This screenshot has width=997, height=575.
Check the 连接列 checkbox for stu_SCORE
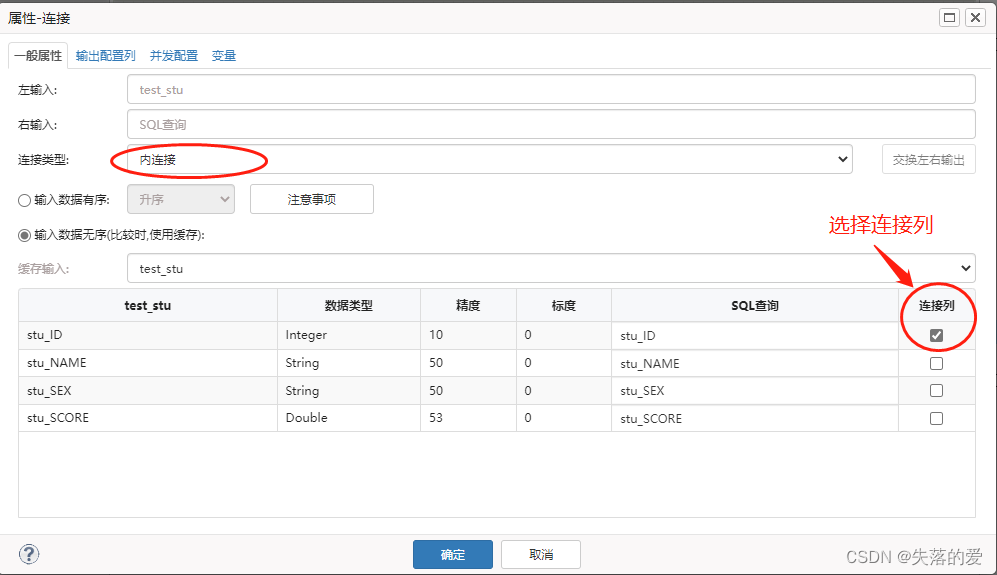936,419
